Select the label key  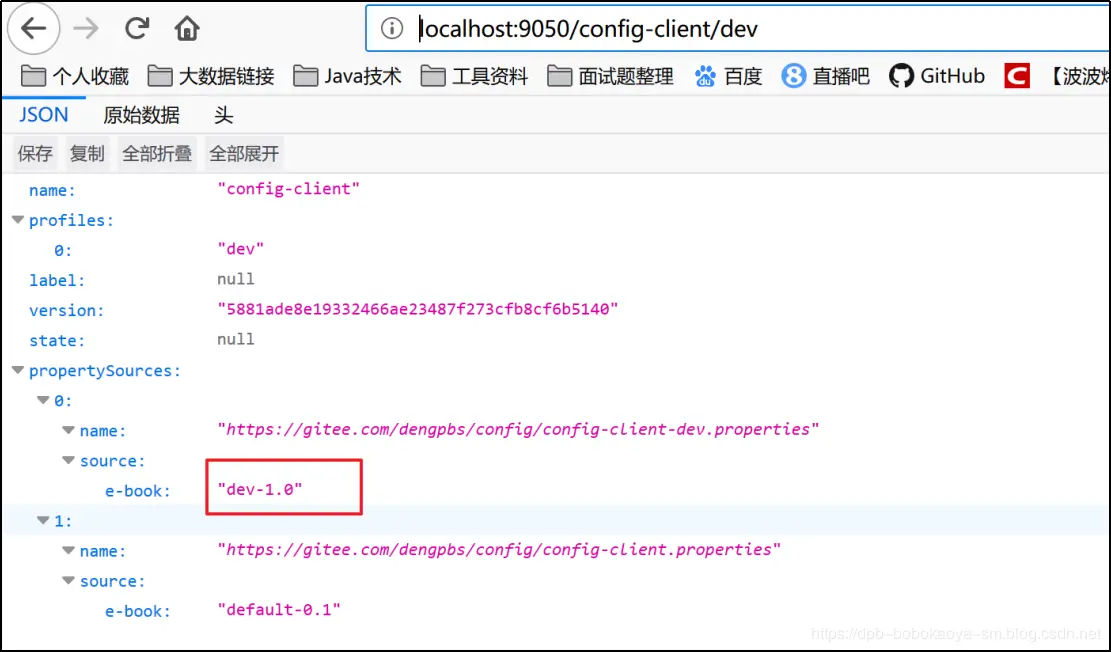[57, 281]
